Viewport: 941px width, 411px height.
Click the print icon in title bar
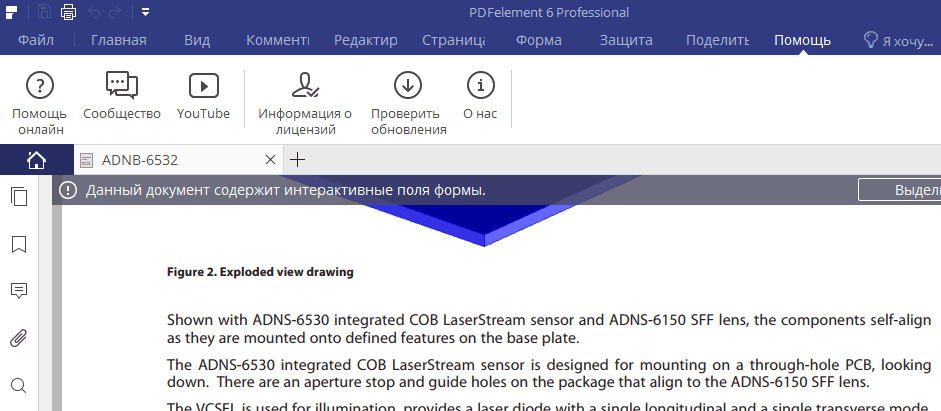point(68,13)
